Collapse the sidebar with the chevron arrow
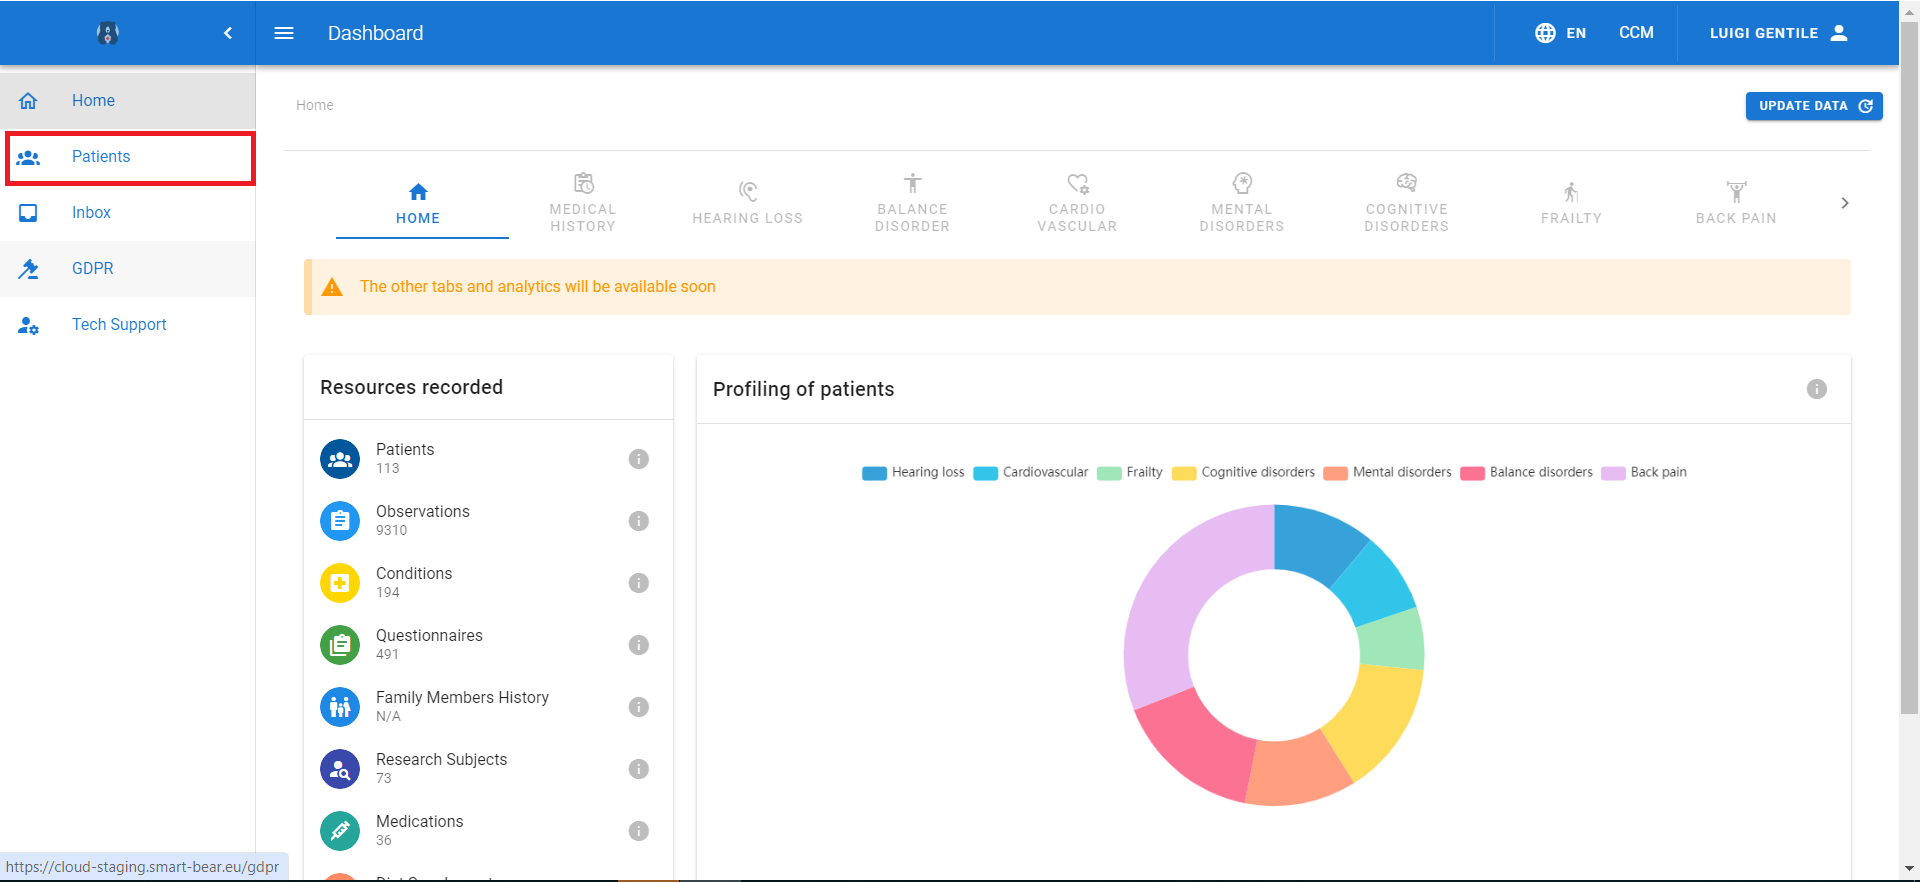The width and height of the screenshot is (1920, 882). 228,33
